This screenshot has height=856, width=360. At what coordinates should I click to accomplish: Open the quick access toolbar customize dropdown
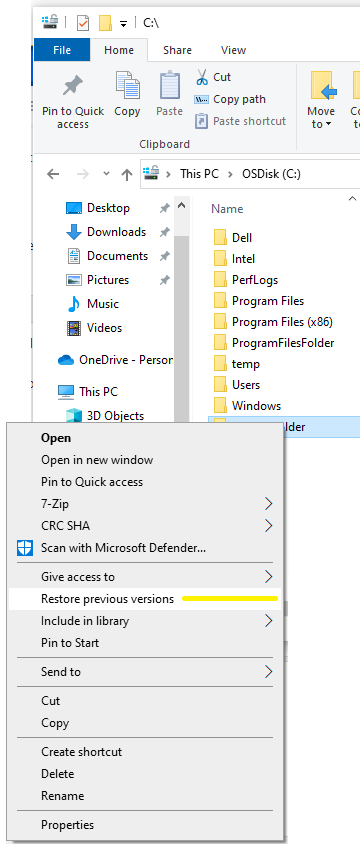coord(123,23)
